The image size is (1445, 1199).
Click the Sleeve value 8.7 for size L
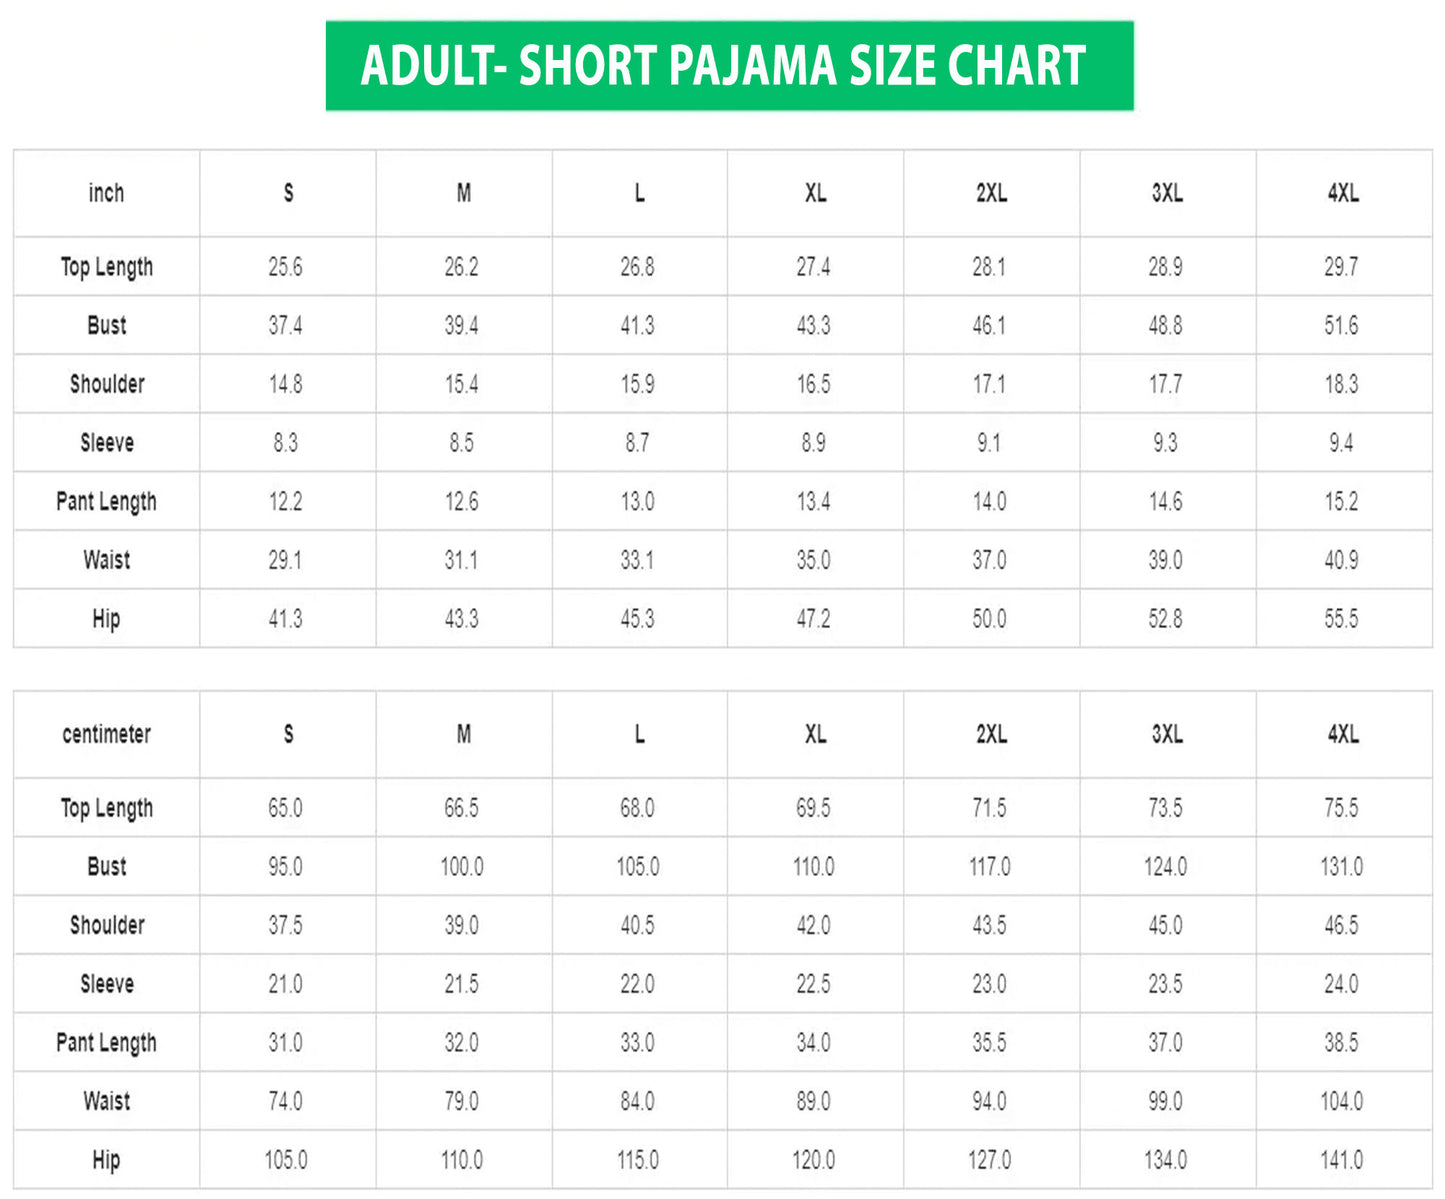point(637,443)
